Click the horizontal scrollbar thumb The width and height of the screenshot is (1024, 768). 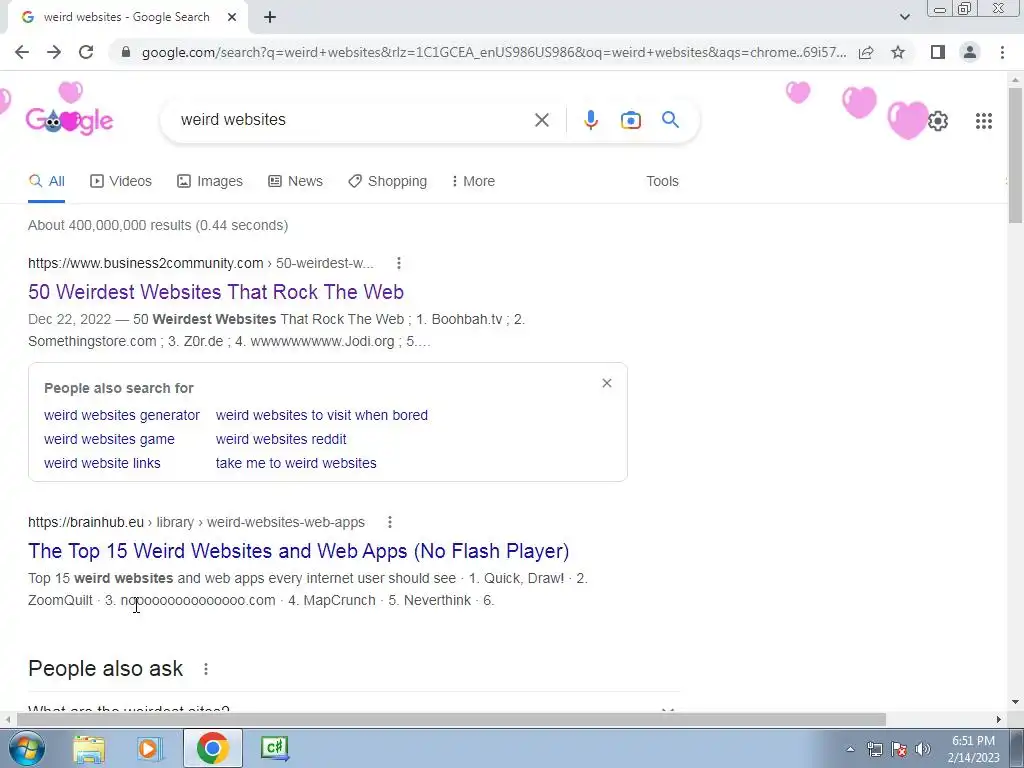coord(451,720)
